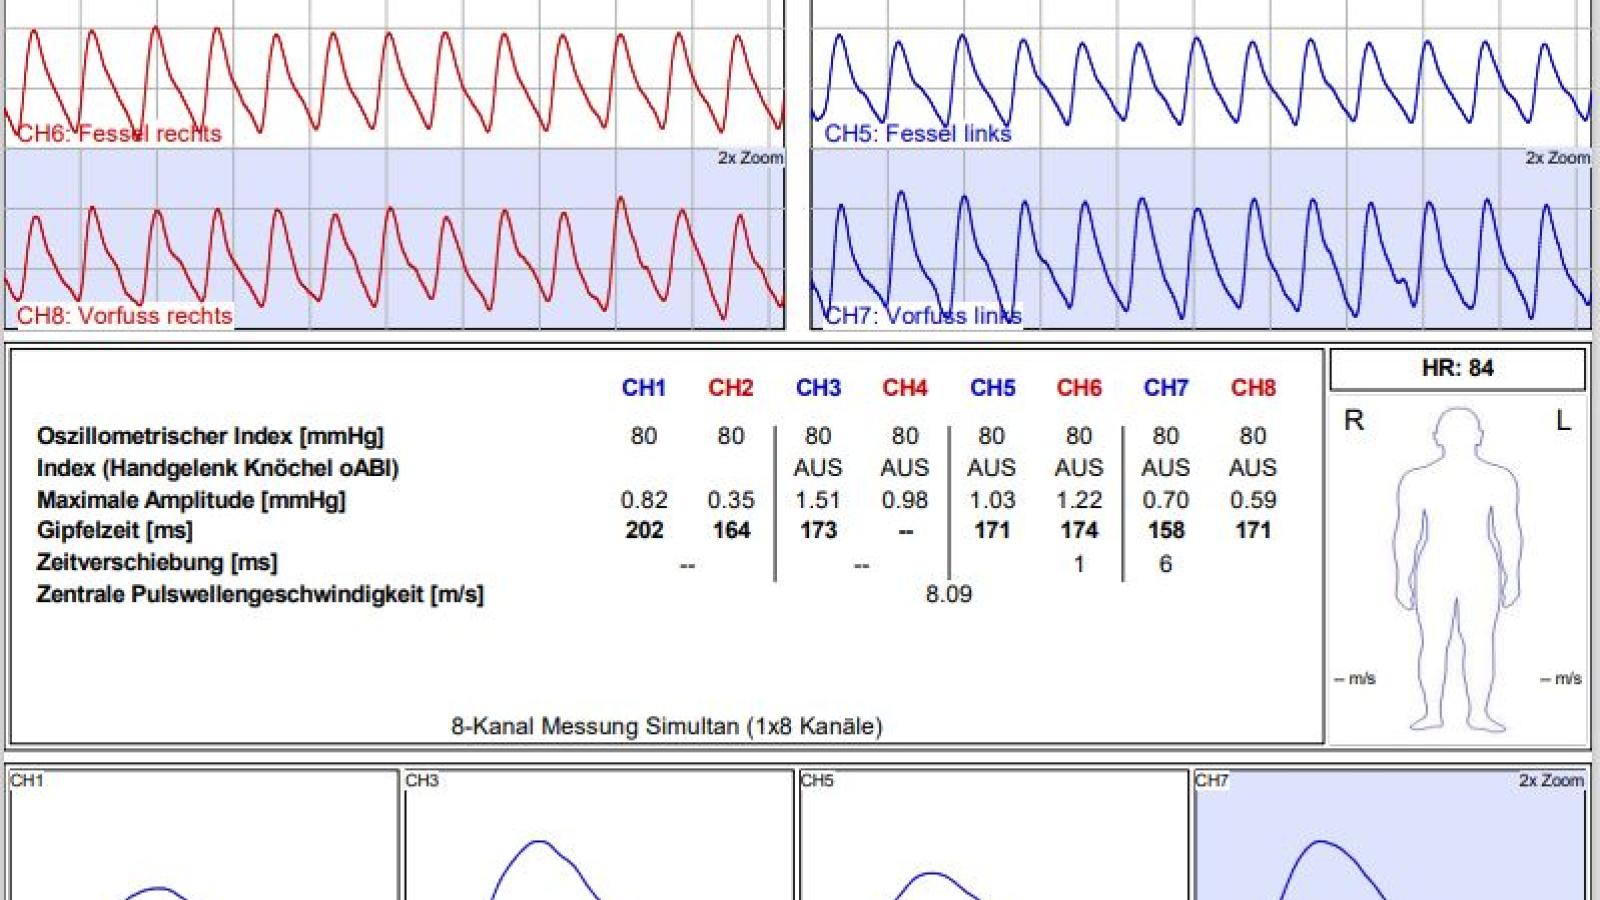
Task: Click the Zeitverschiebung value 1 under CH6
Action: [x=1079, y=564]
